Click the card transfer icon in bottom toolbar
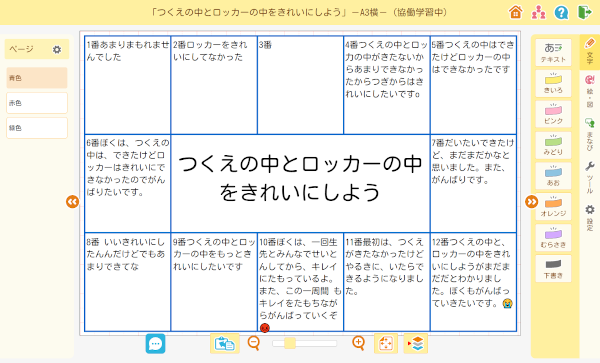600x363 pixels. (x=225, y=343)
